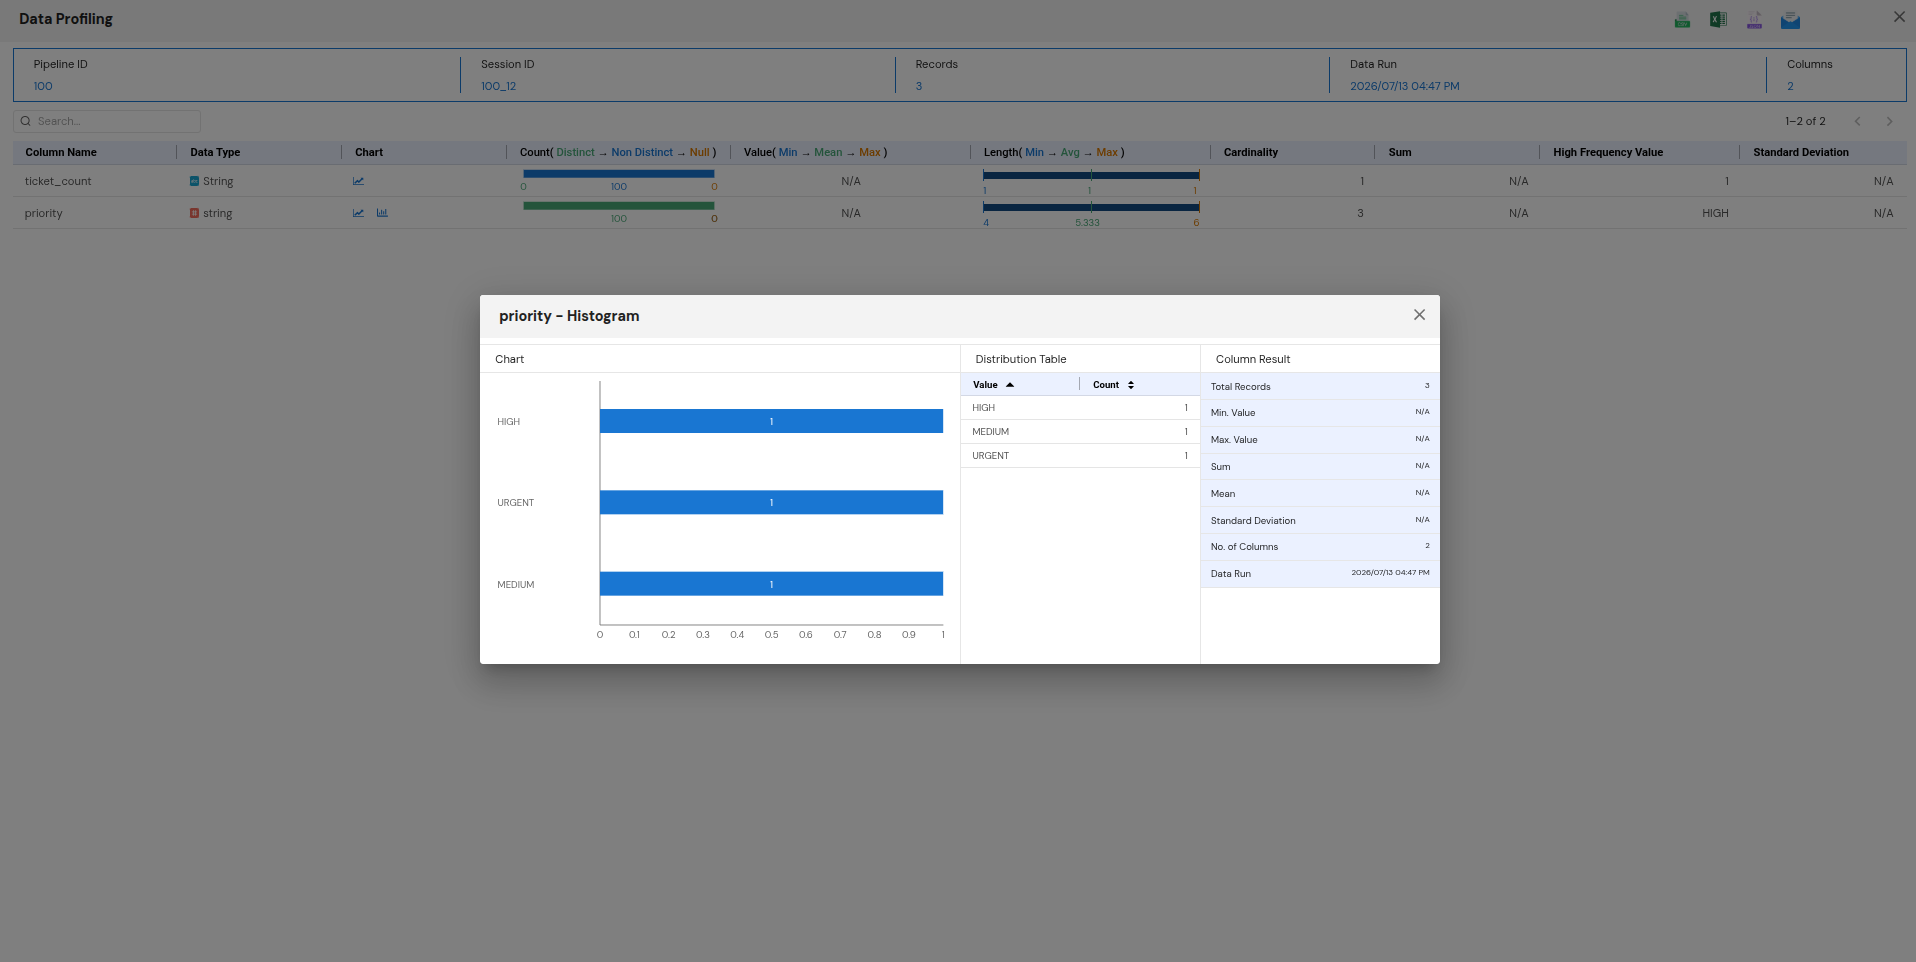The image size is (1916, 962).
Task: Click Total Records row in Column Result
Action: tap(1320, 386)
